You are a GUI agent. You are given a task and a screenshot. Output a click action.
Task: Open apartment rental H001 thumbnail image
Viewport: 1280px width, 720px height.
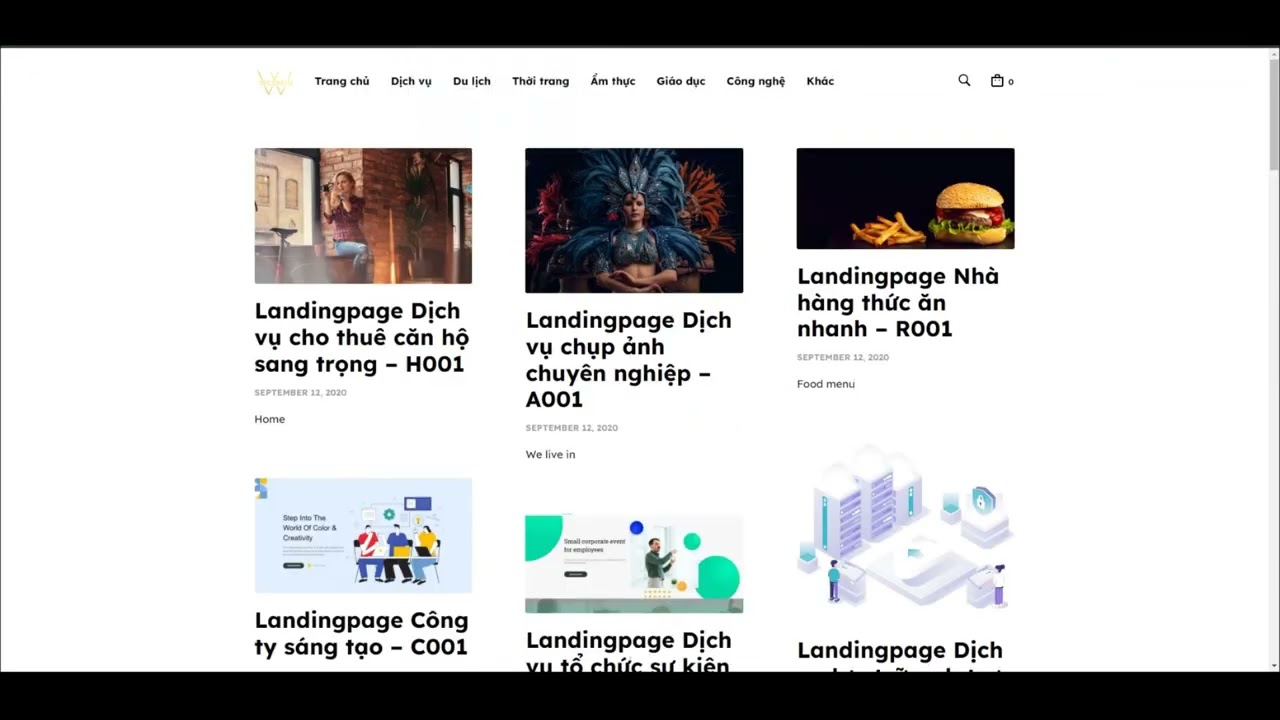coord(363,216)
